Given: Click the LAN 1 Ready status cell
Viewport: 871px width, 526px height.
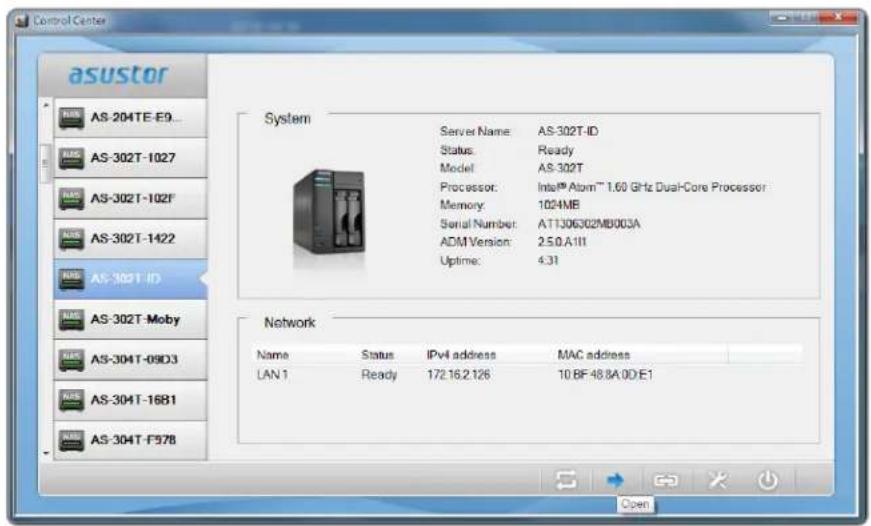Looking at the screenshot, I should coord(379,375).
